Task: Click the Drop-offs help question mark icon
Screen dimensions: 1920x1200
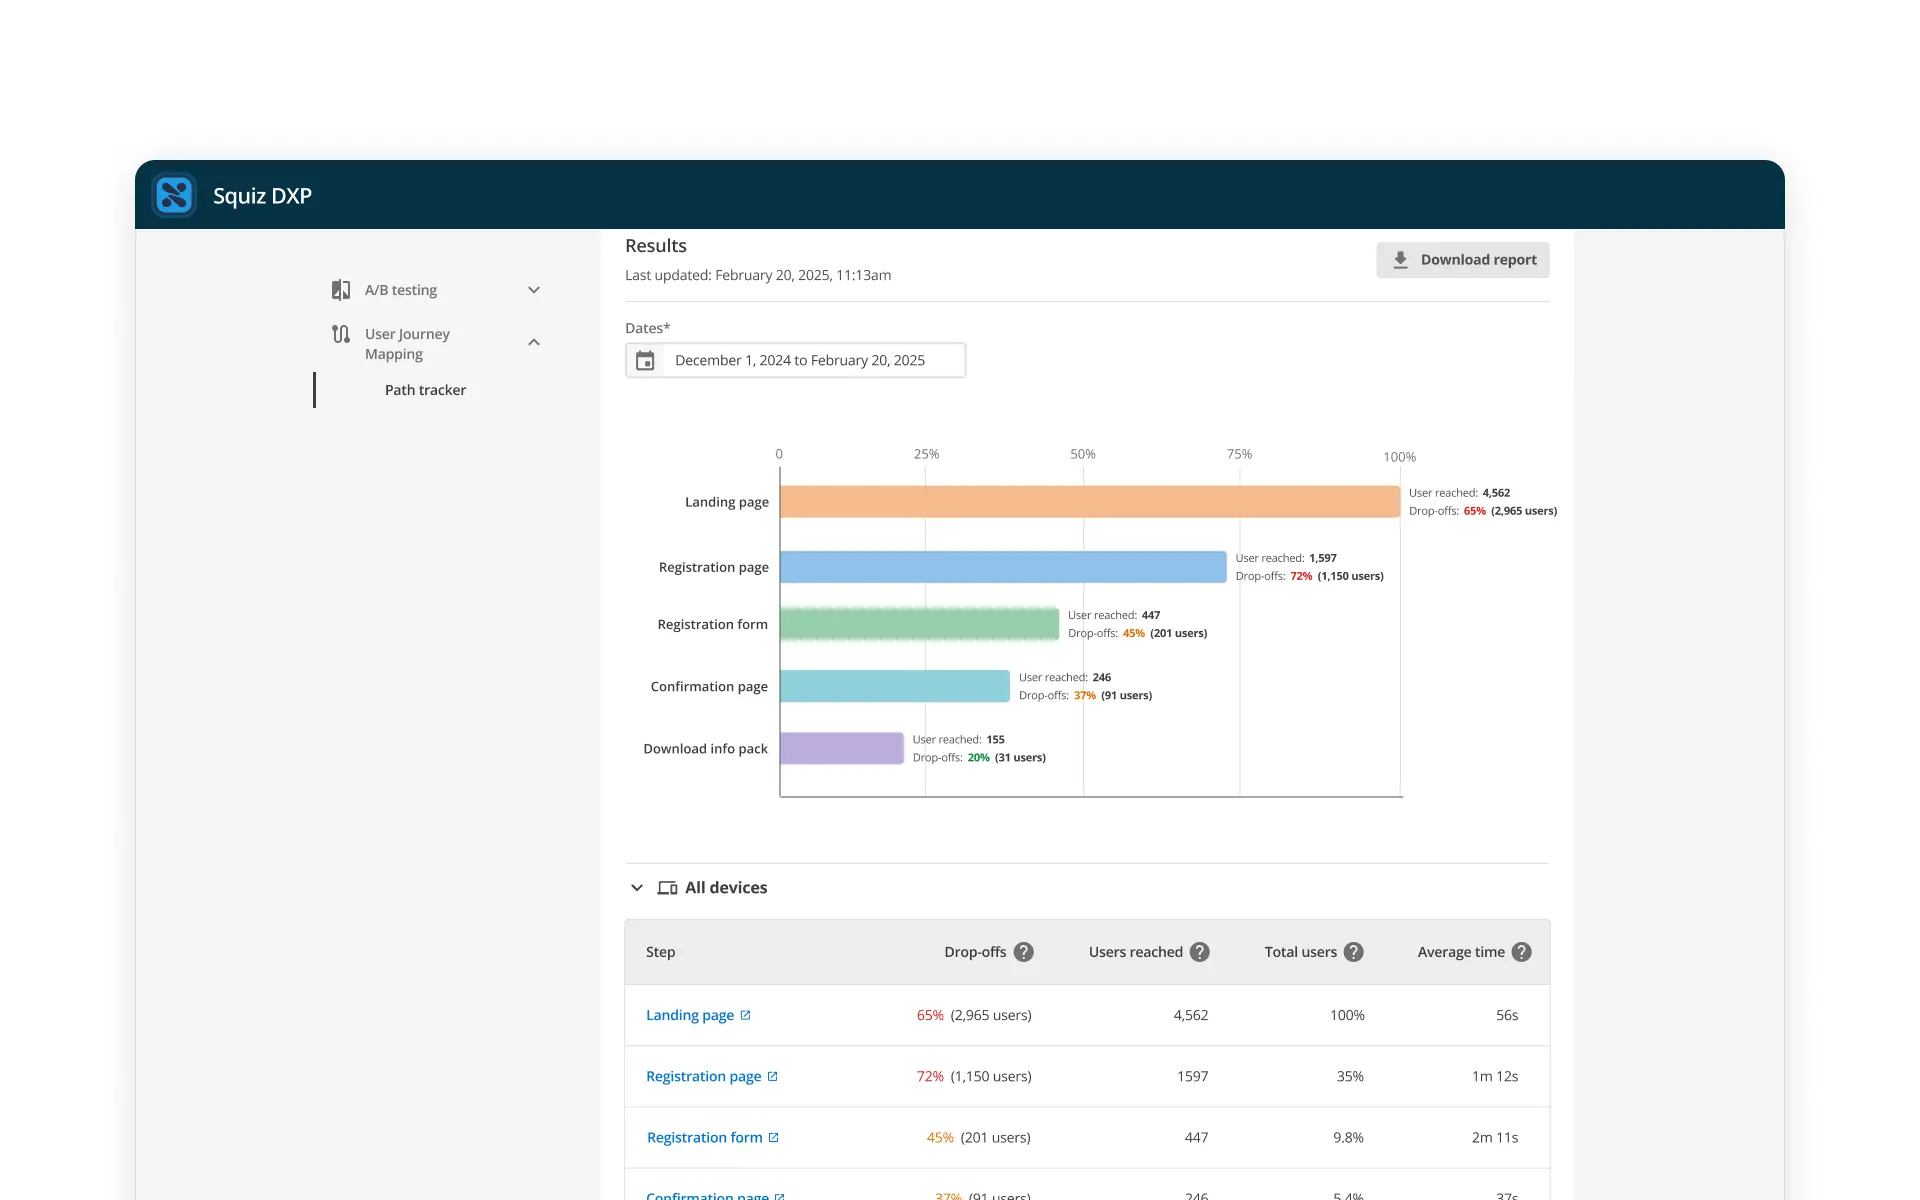Action: [x=1023, y=952]
